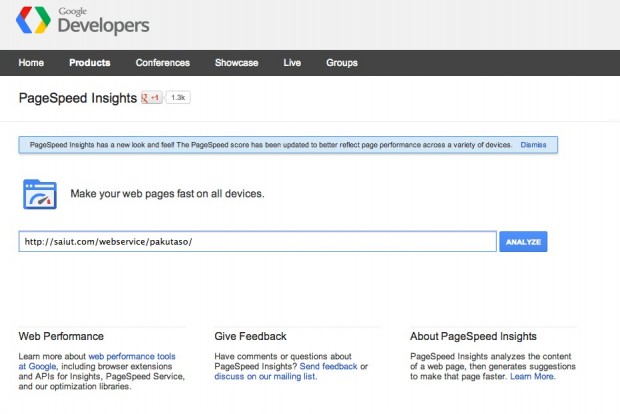Click the URL input field
The height and width of the screenshot is (414, 620).
[257, 242]
